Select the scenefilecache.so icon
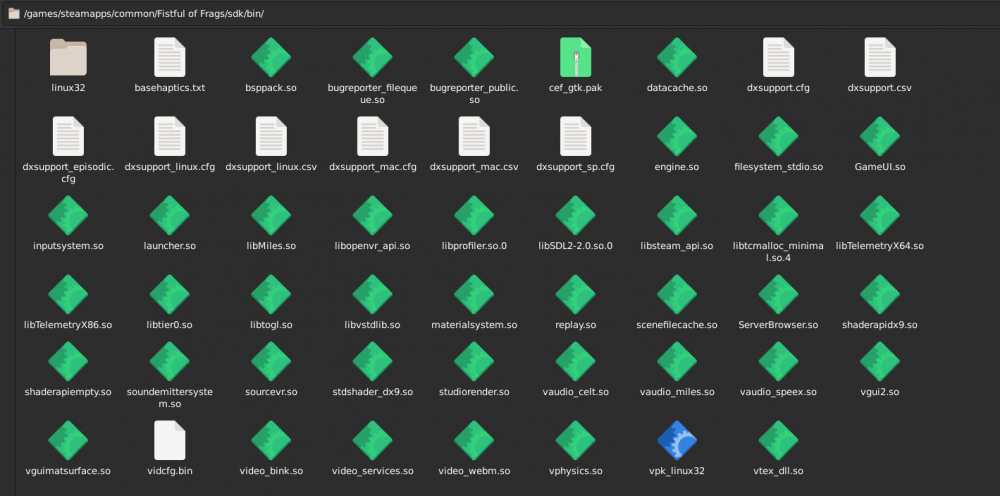Image resolution: width=1000 pixels, height=496 pixels. [x=677, y=295]
